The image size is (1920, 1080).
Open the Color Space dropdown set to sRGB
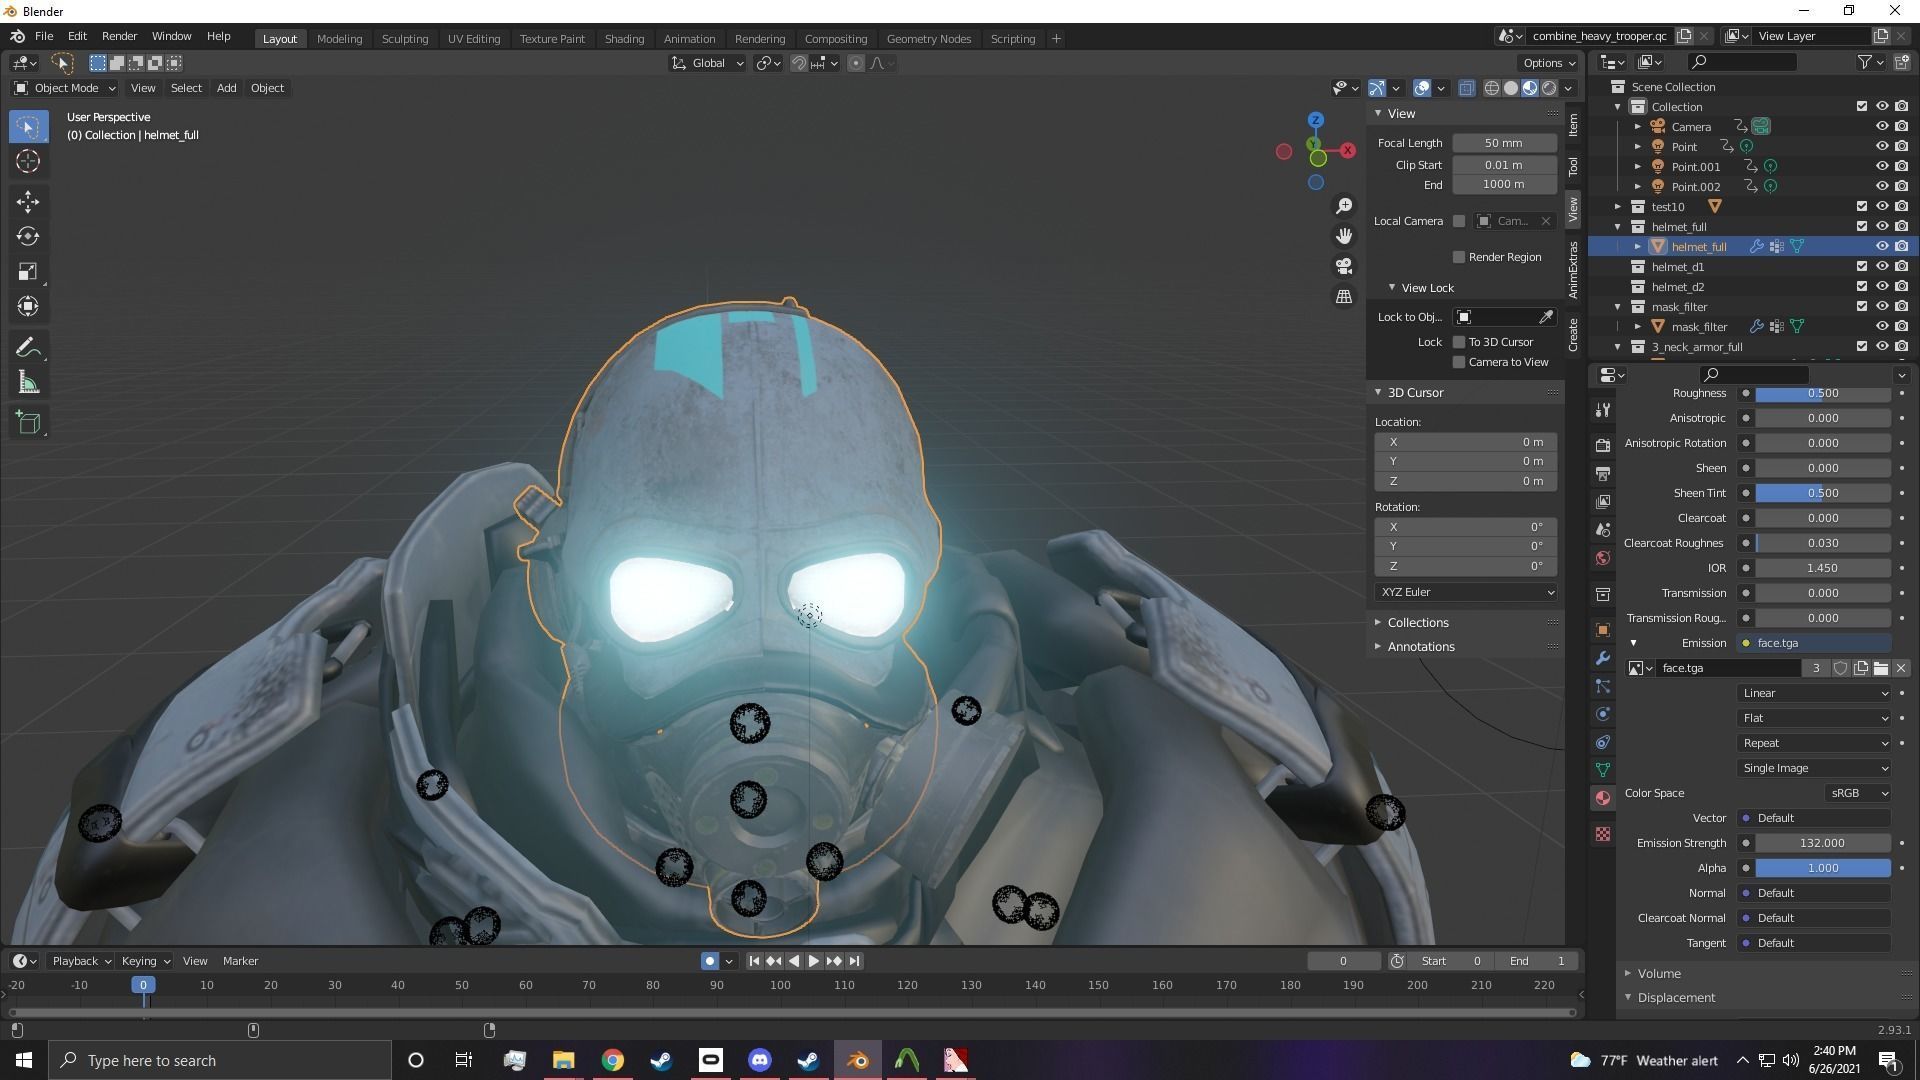[1855, 793]
